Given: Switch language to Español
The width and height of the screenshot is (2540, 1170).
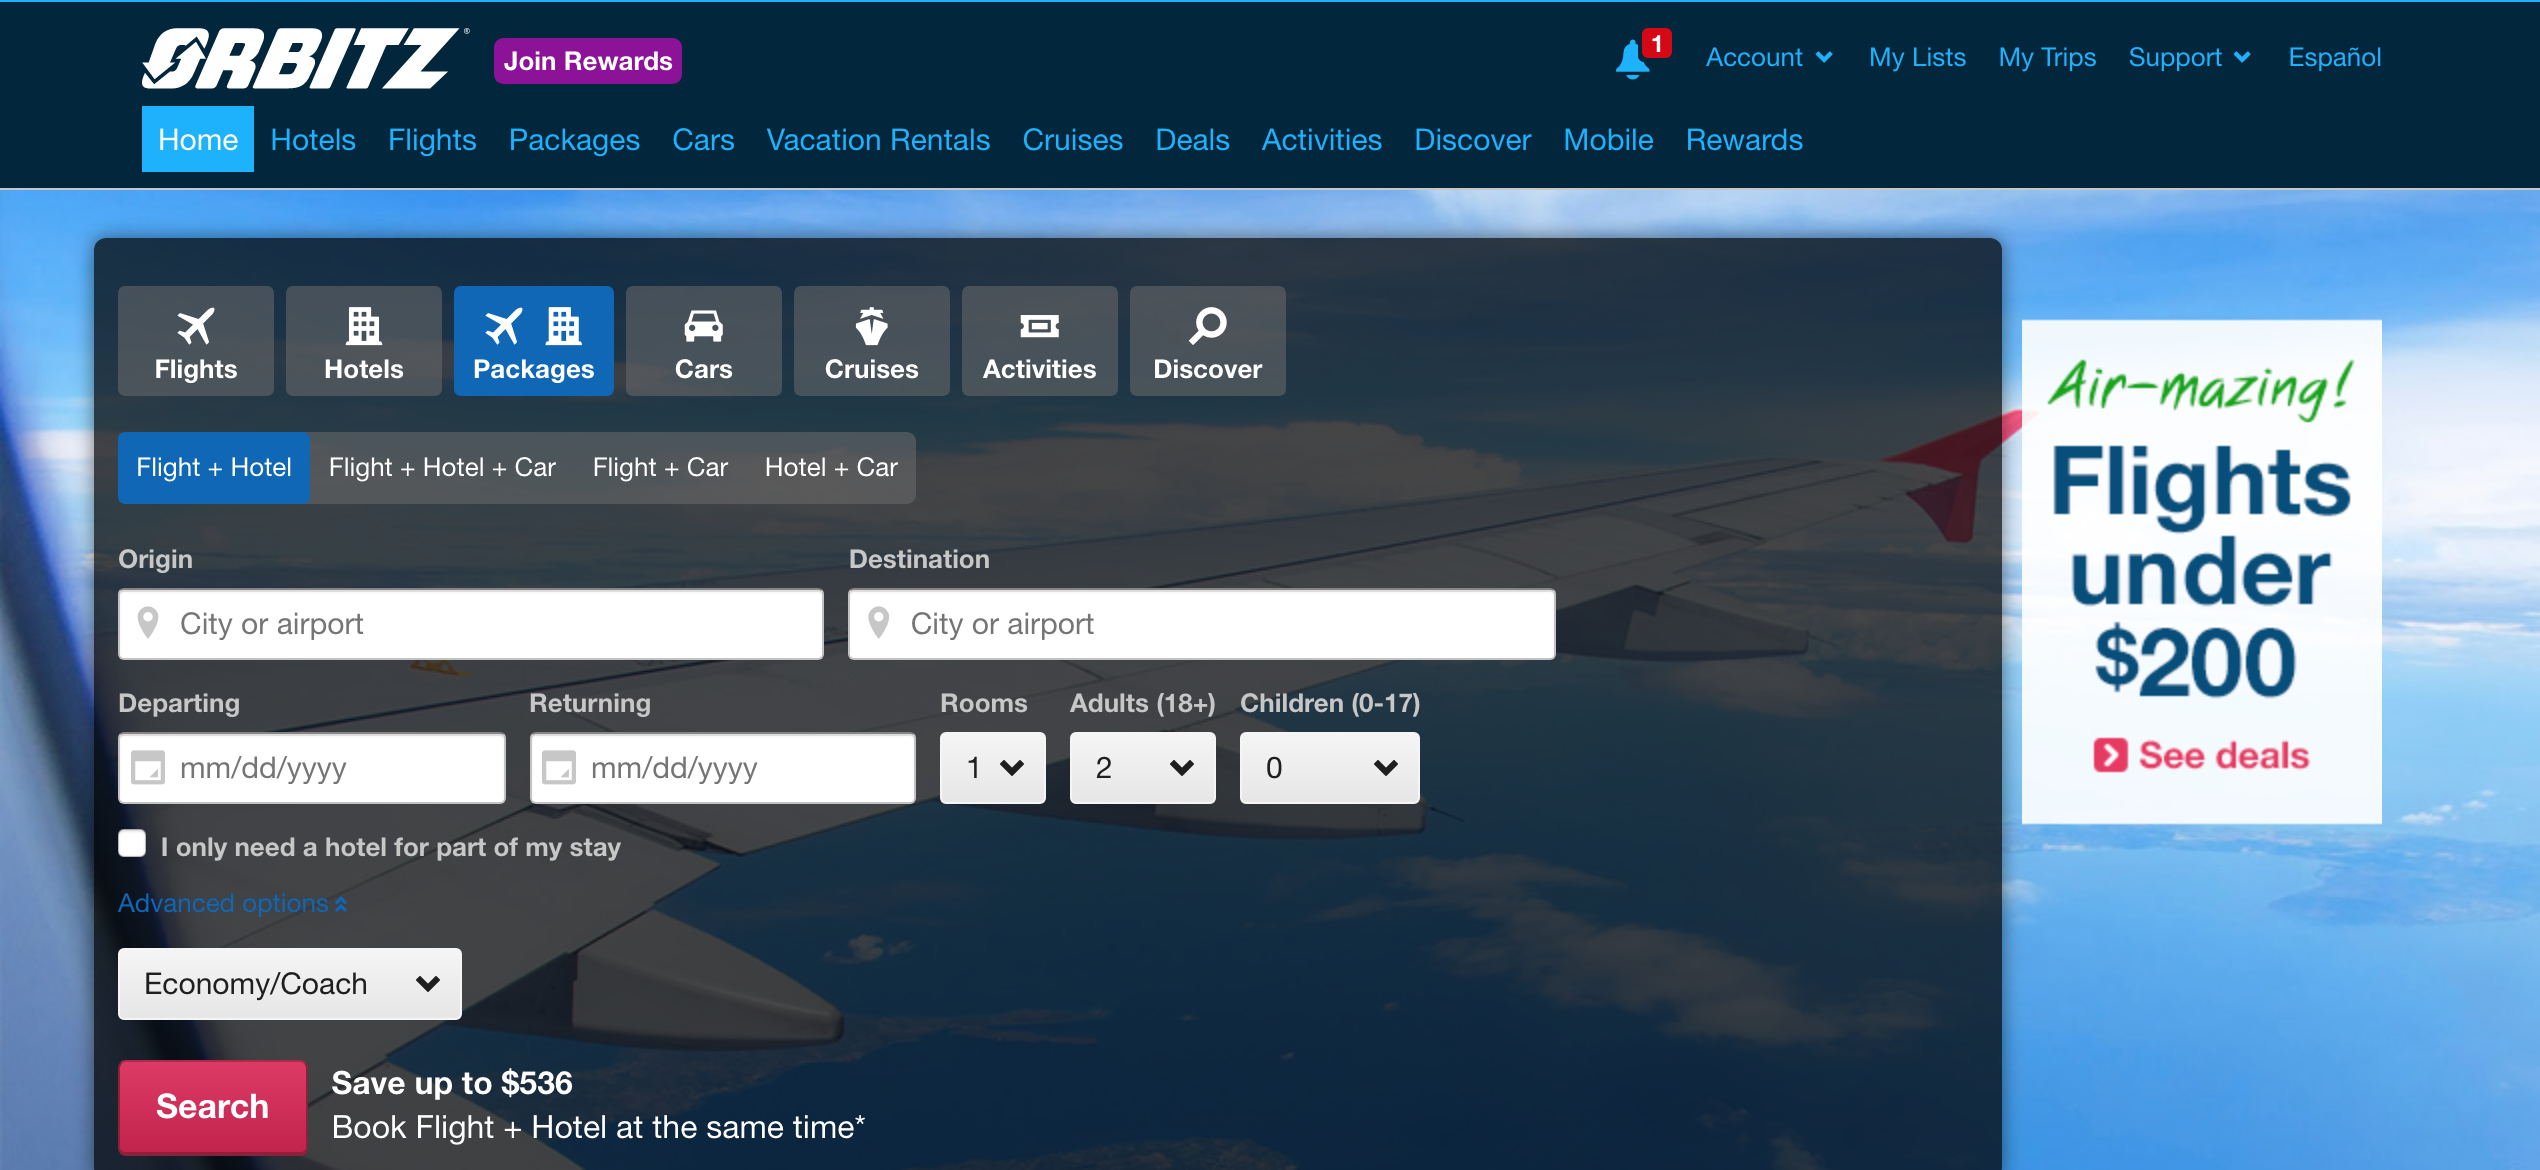Looking at the screenshot, I should pos(2335,57).
